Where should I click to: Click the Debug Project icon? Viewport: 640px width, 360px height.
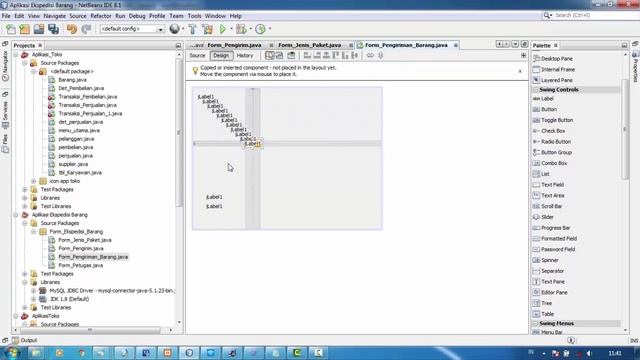241,29
